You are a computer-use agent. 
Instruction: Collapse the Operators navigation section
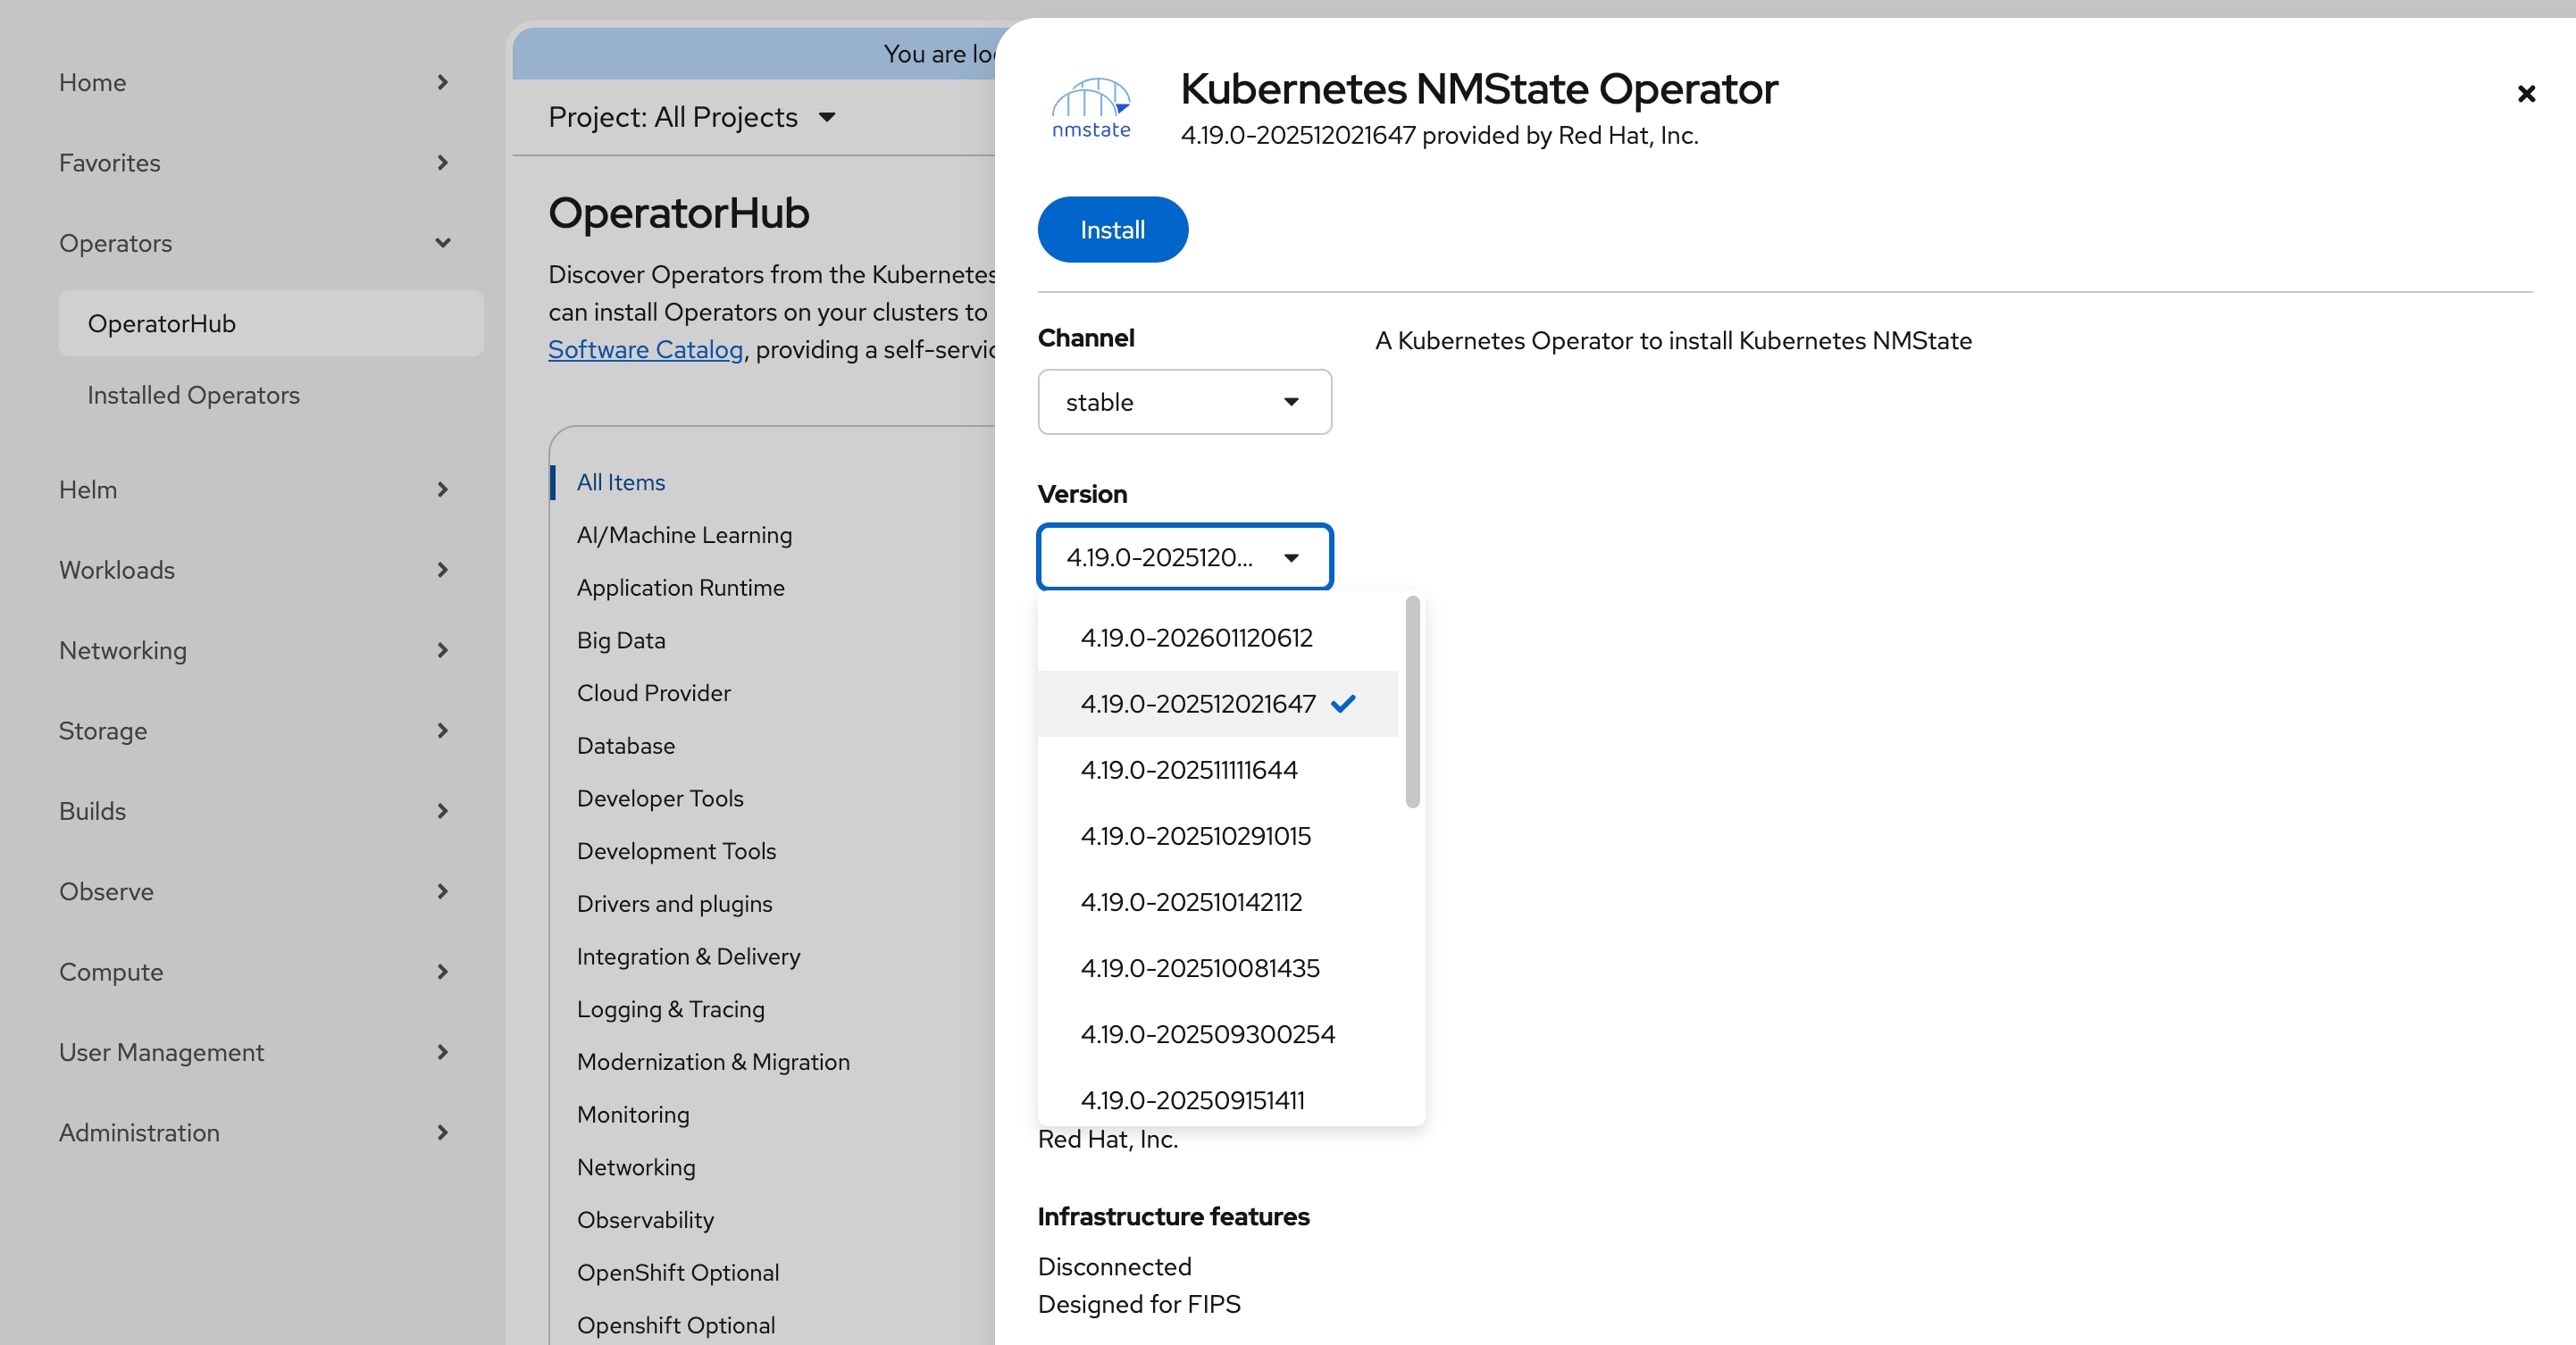256,243
